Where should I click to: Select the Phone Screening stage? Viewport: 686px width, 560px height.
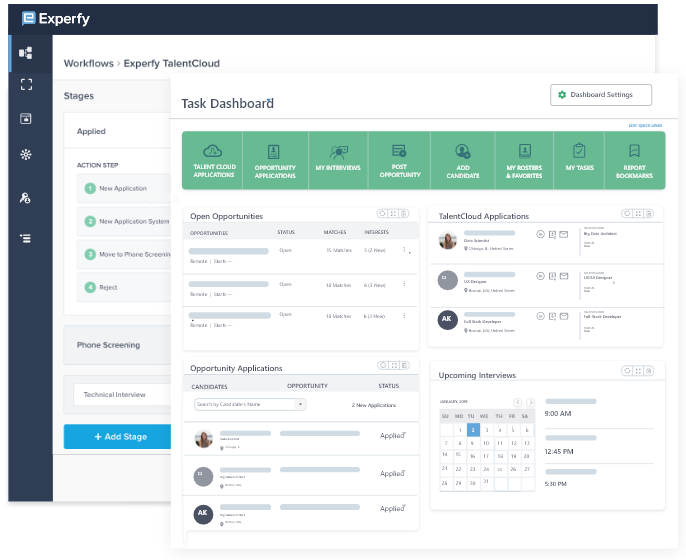pos(117,345)
